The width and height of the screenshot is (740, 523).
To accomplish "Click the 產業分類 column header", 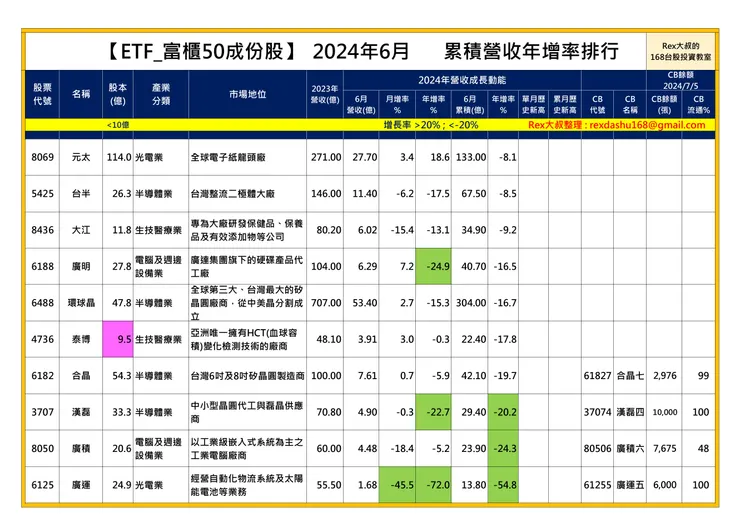I will click(161, 94).
